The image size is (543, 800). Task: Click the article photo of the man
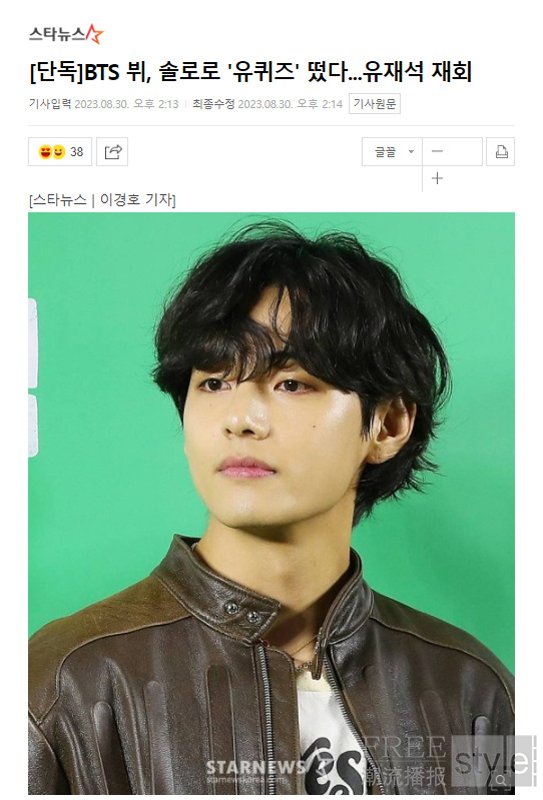[x=271, y=503]
